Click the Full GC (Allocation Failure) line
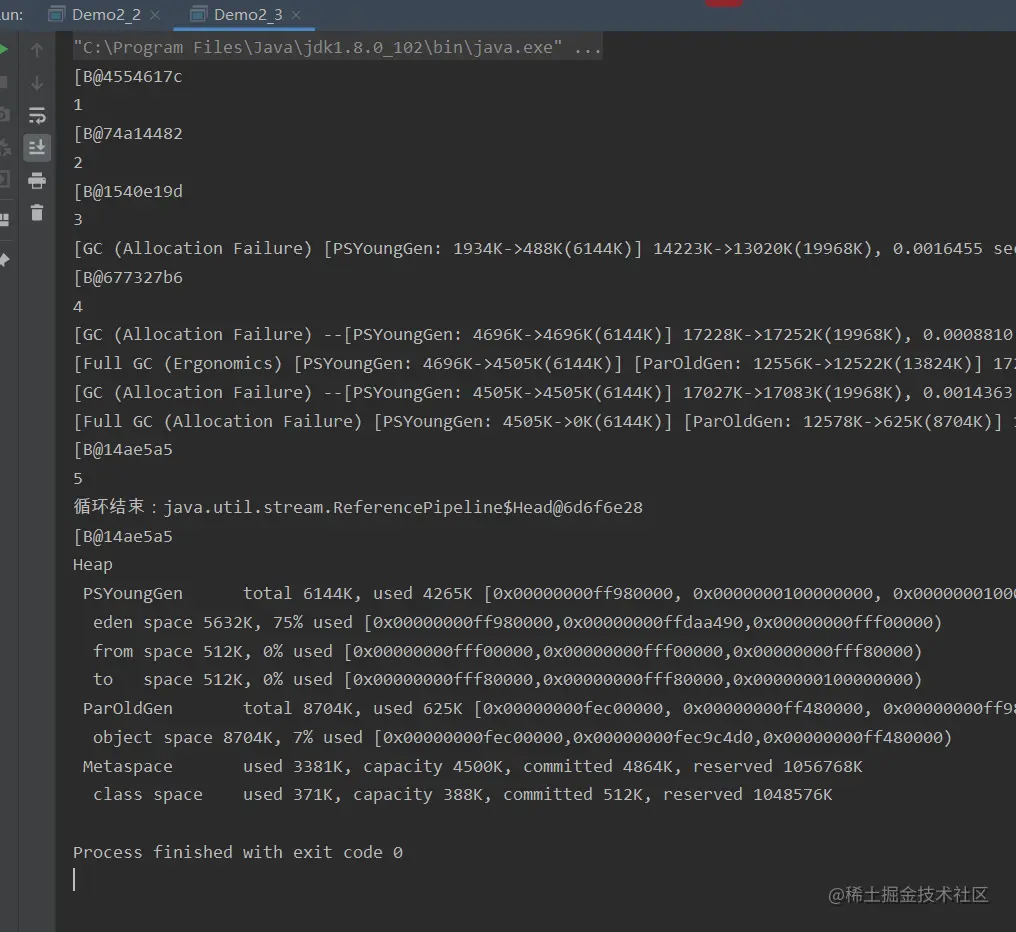Screen dimensions: 1016x932 tap(544, 421)
